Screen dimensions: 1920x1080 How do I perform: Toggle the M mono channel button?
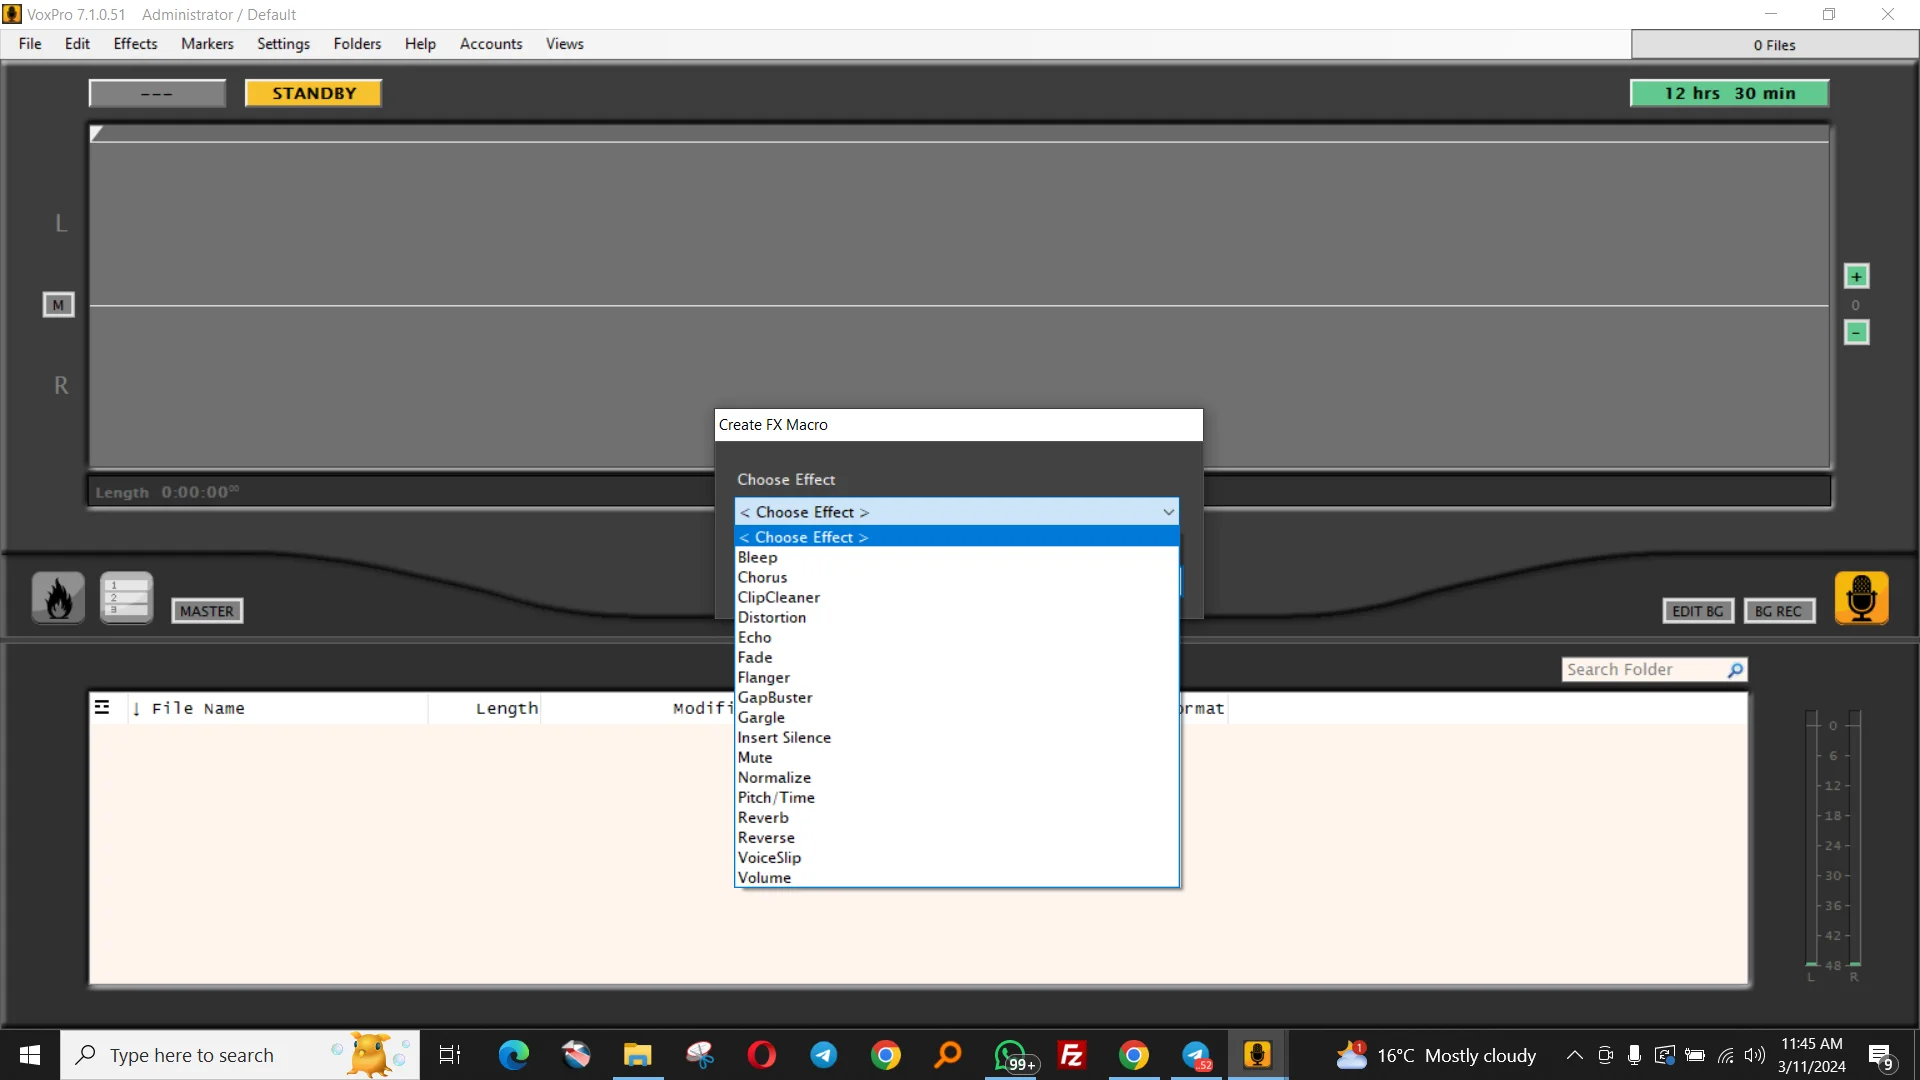coord(58,305)
